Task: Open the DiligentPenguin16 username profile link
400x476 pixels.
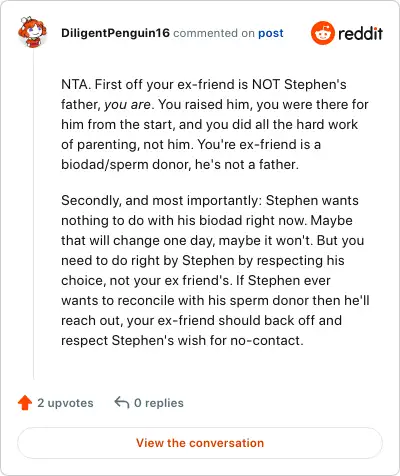Action: pyautogui.click(x=115, y=33)
